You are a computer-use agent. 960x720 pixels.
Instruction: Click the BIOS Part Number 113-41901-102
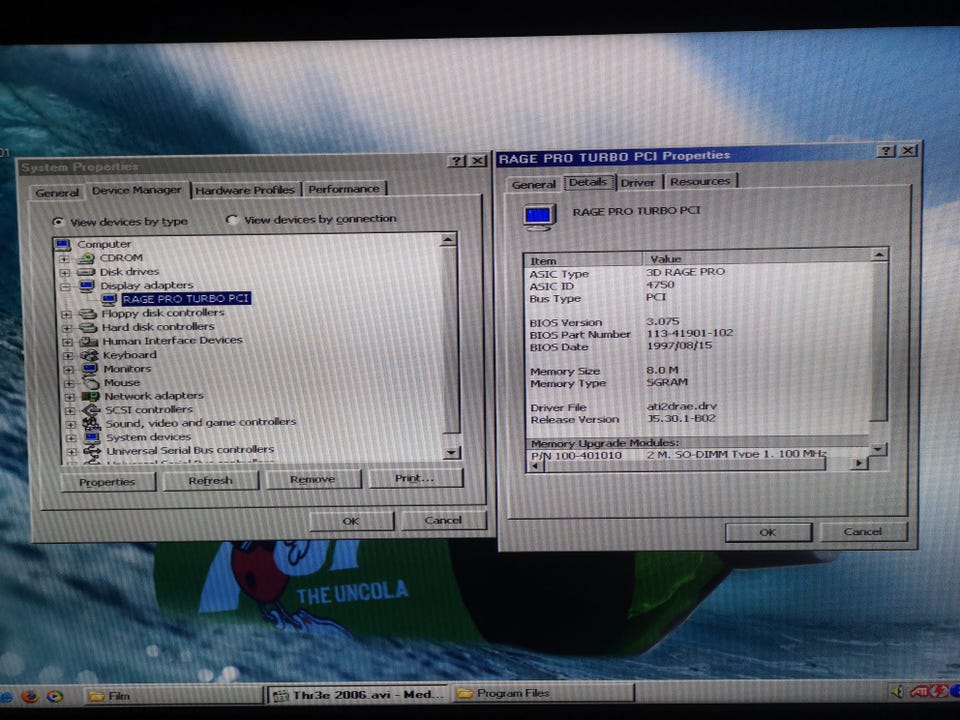pyautogui.click(x=689, y=334)
